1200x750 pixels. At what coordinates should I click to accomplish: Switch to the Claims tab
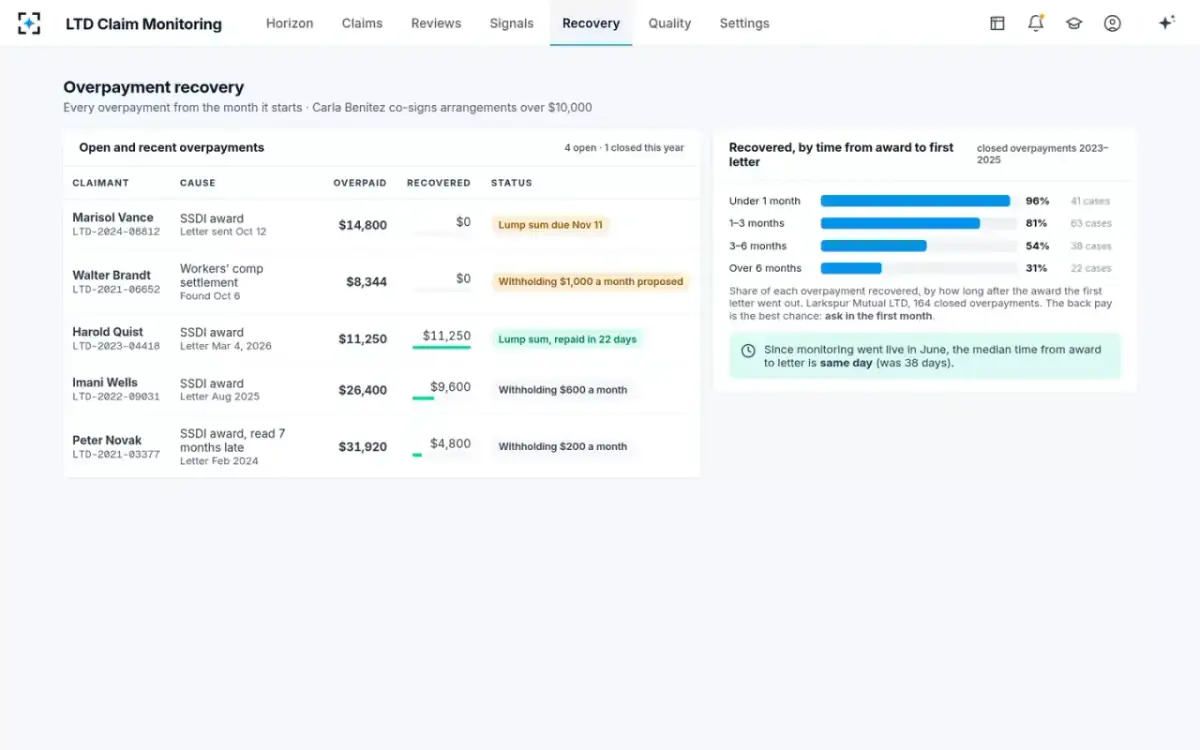tap(362, 23)
